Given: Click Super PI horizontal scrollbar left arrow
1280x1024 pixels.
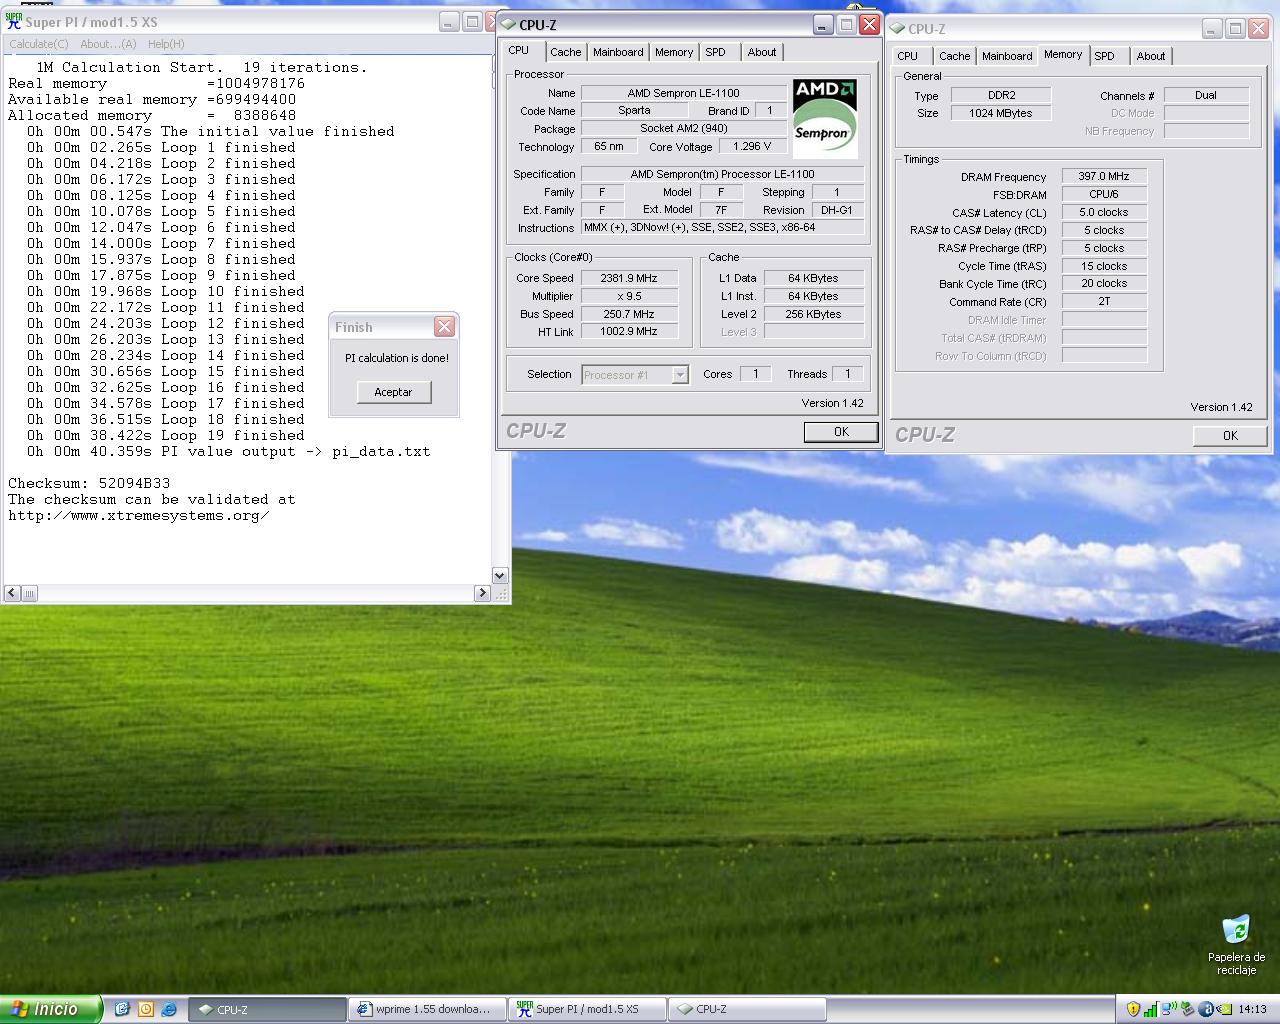Looking at the screenshot, I should click(11, 593).
